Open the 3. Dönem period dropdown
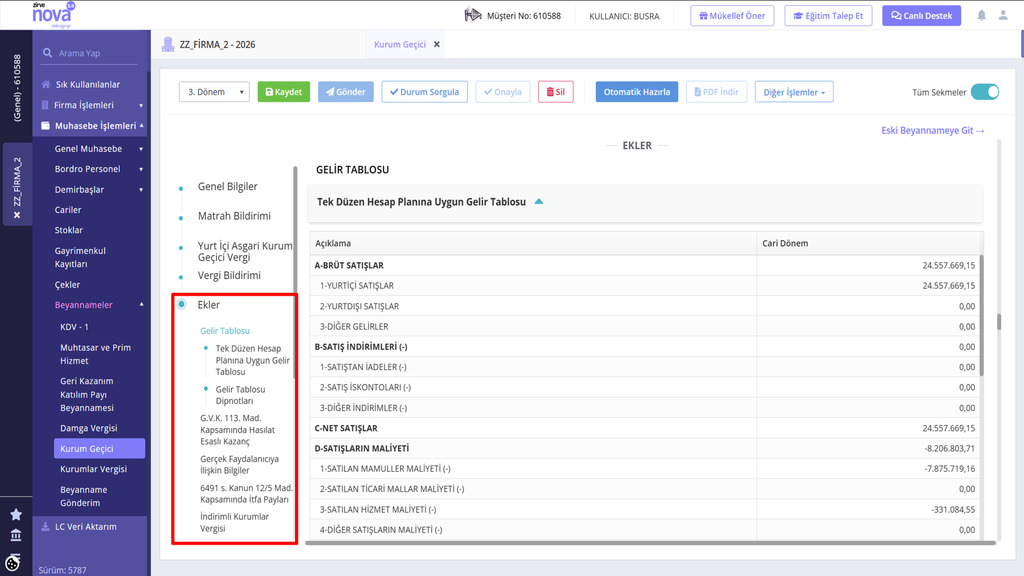The image size is (1024, 576). (214, 92)
